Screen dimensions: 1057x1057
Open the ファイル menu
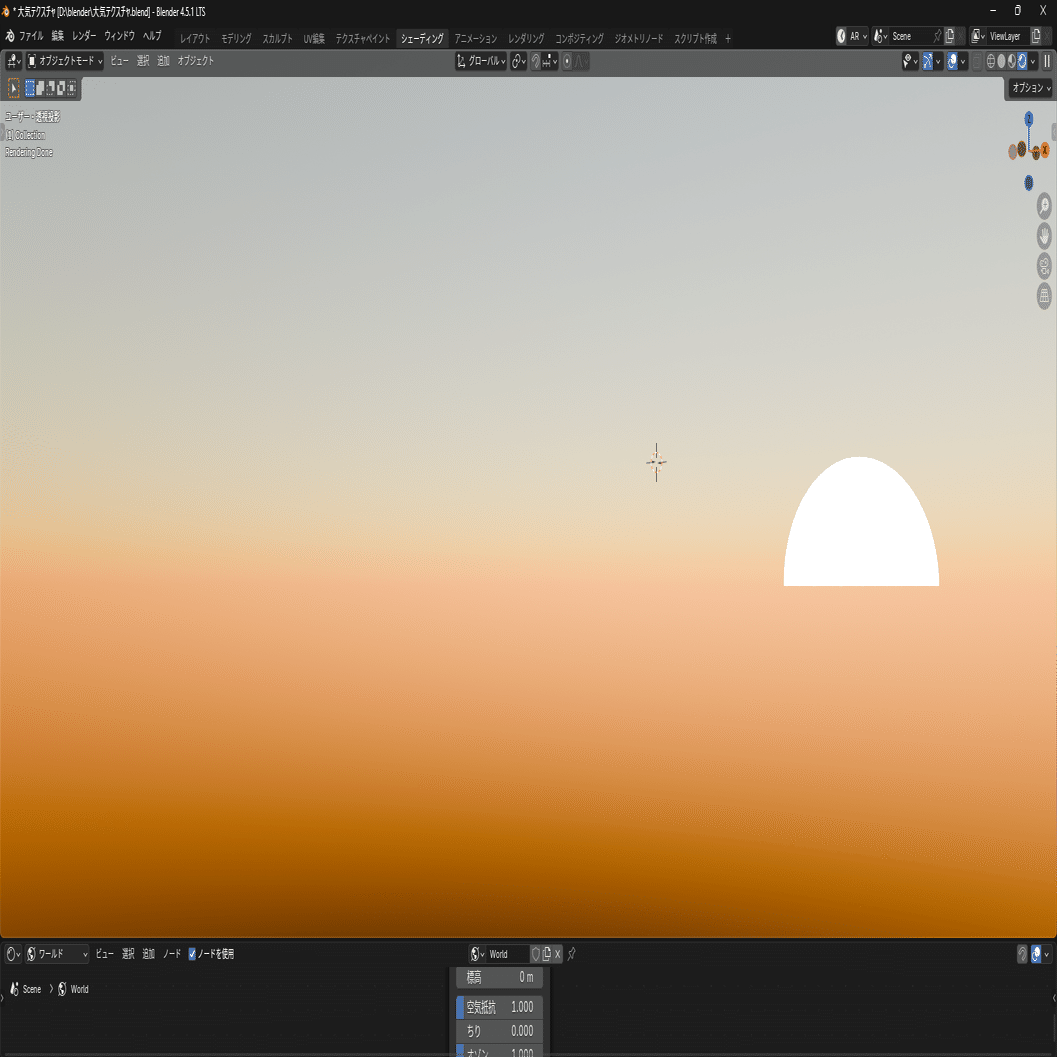(30, 36)
